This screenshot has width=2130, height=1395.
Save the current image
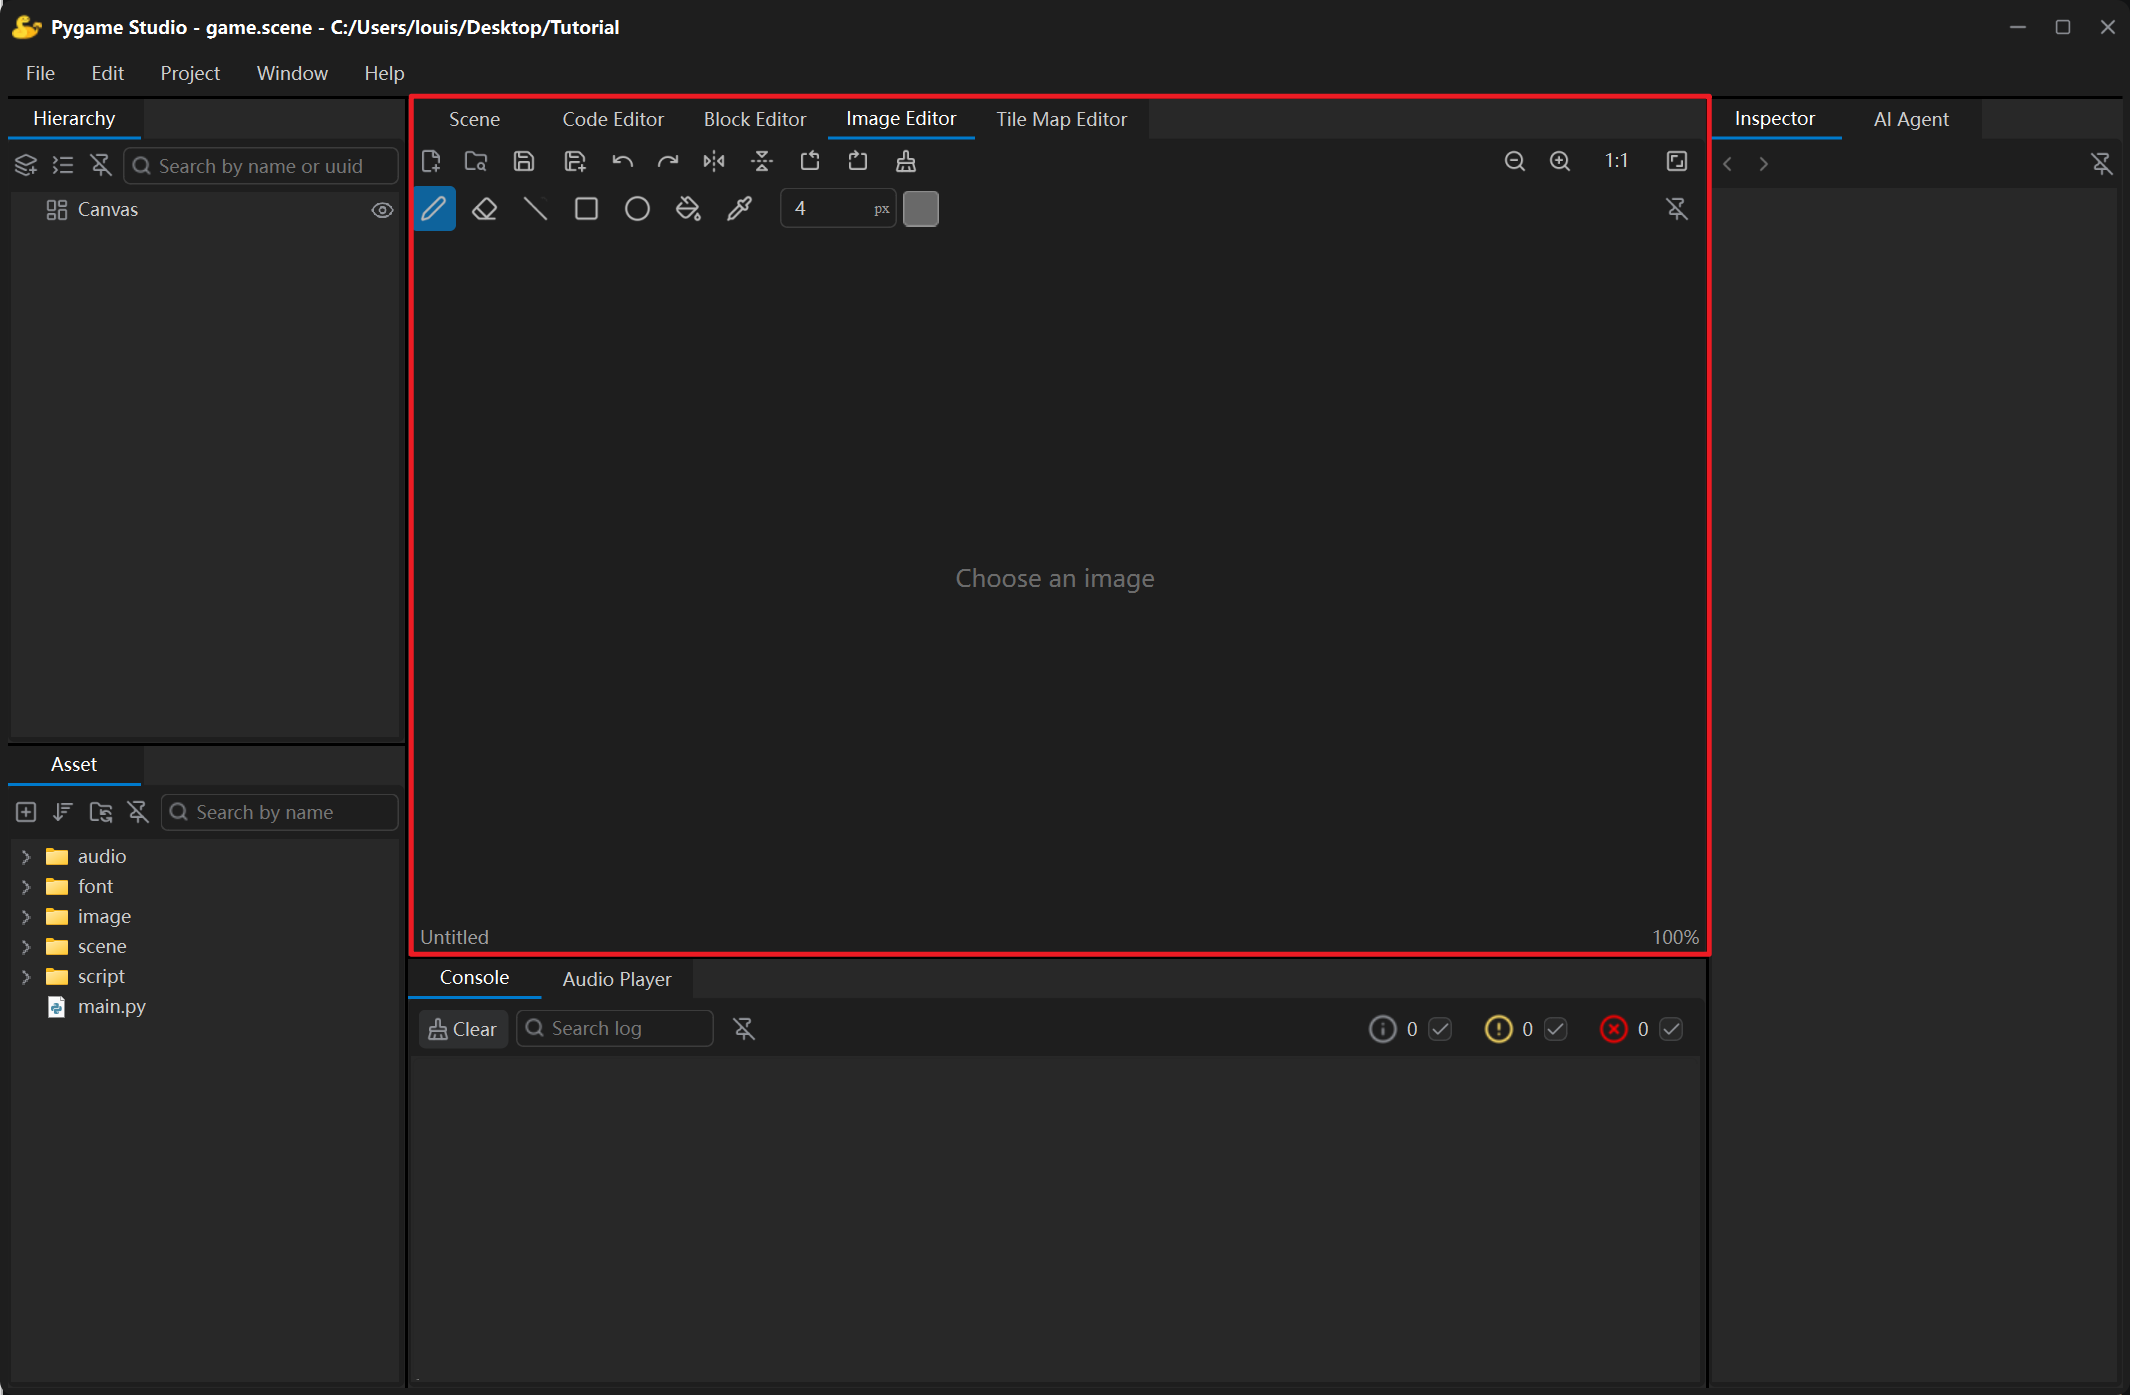[524, 161]
